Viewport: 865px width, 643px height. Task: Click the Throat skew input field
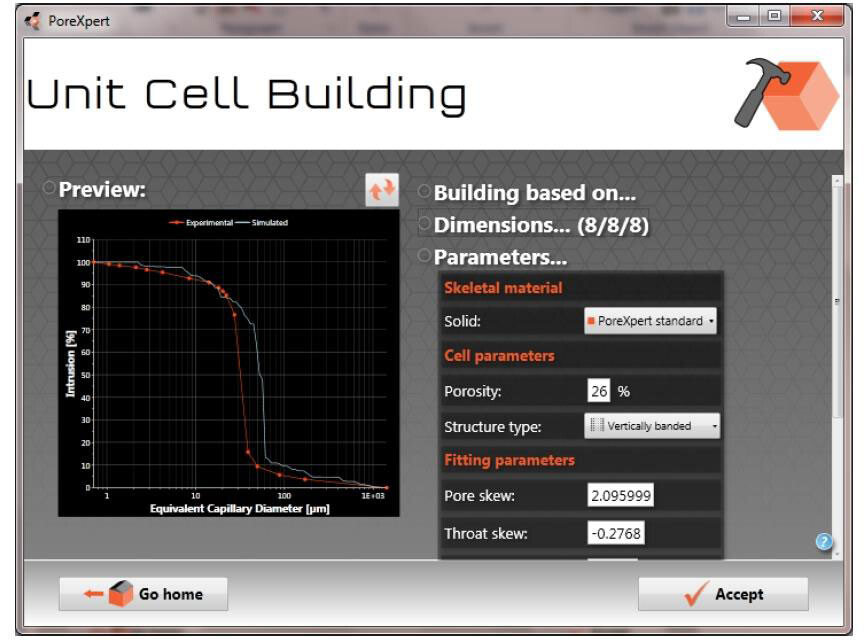[616, 533]
